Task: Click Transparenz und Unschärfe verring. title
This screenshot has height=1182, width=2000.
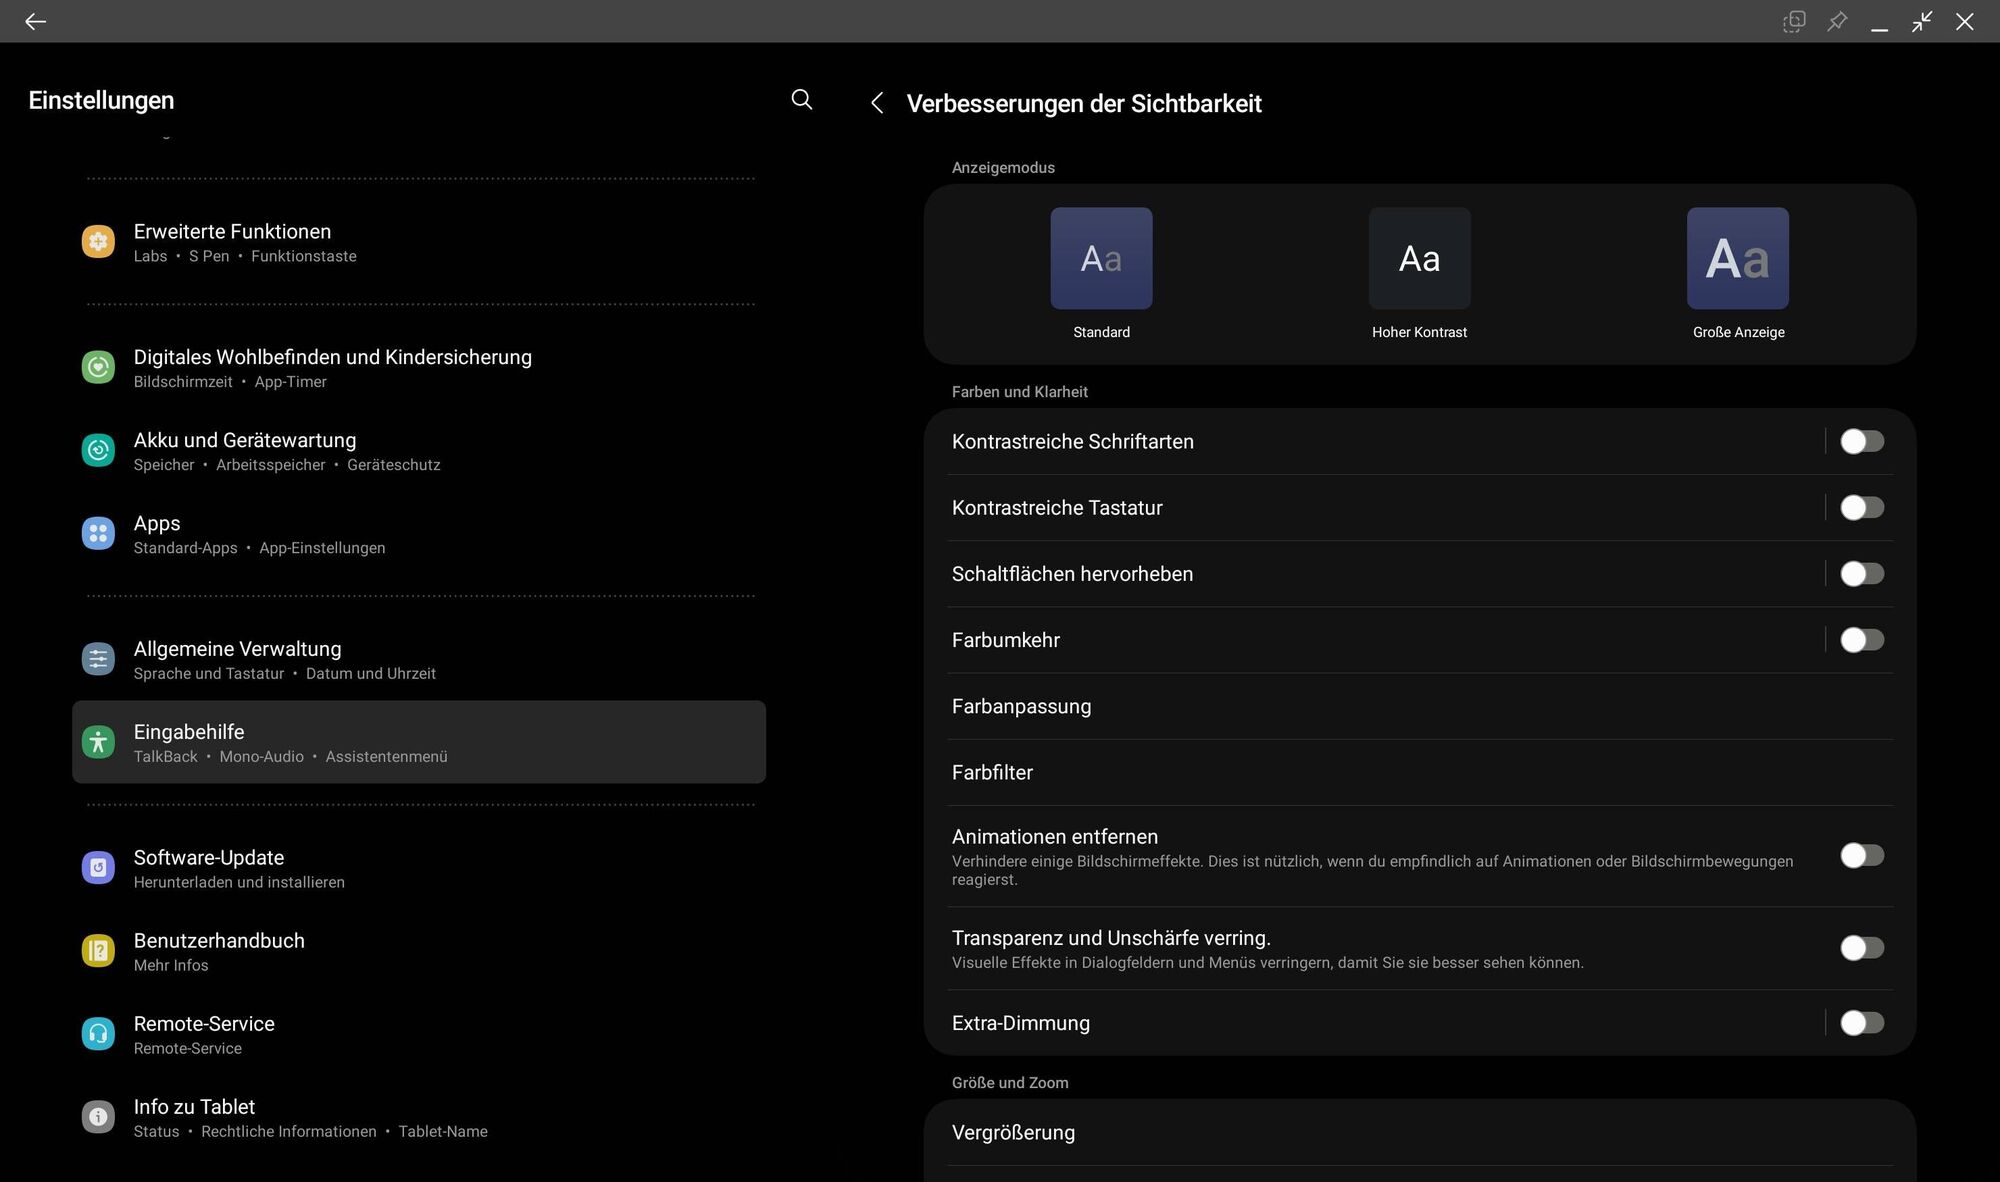Action: (1111, 938)
